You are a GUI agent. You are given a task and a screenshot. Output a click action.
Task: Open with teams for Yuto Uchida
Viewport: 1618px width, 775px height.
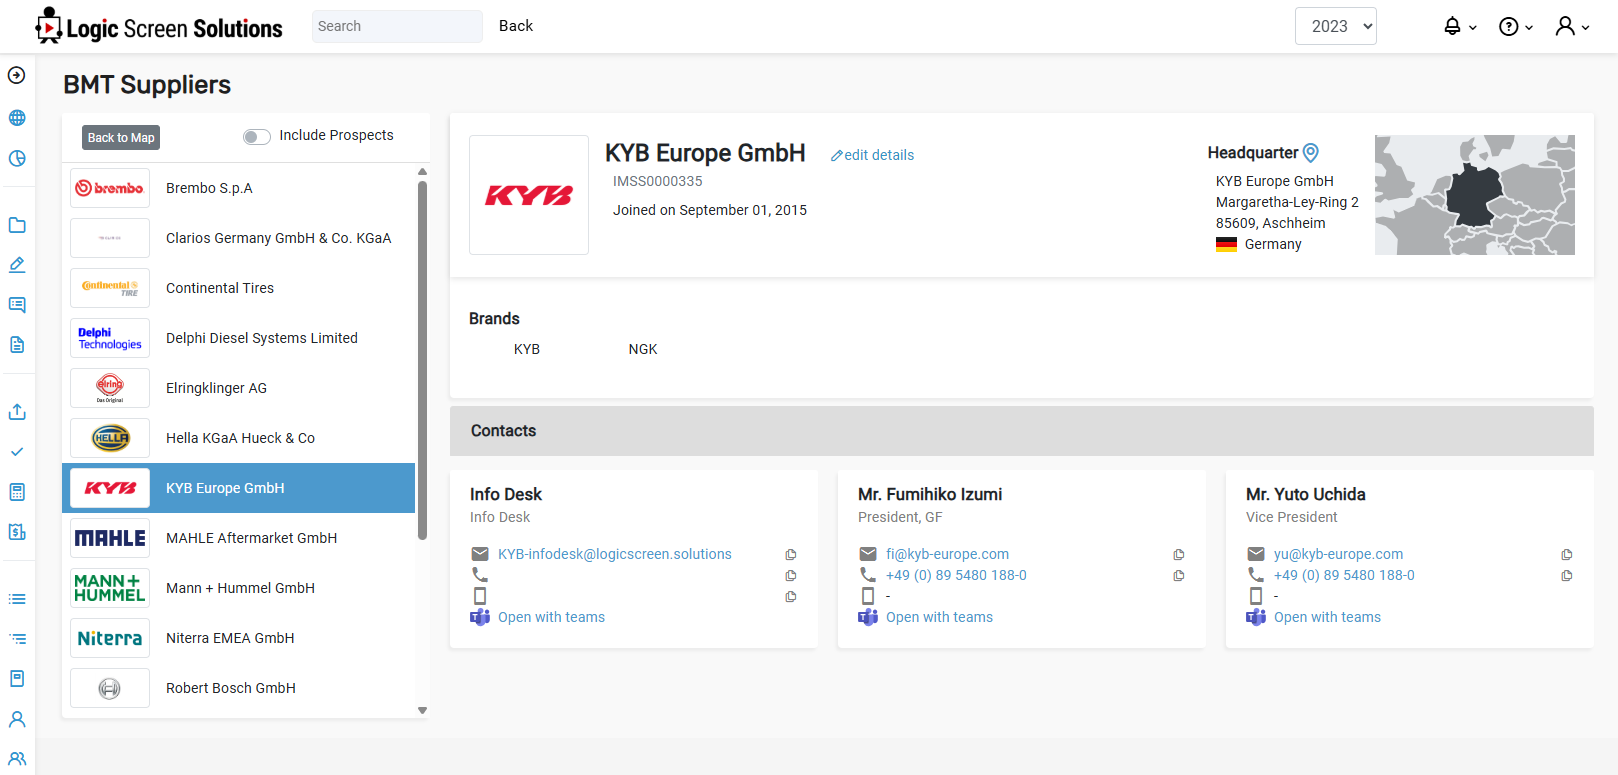pyautogui.click(x=1327, y=617)
